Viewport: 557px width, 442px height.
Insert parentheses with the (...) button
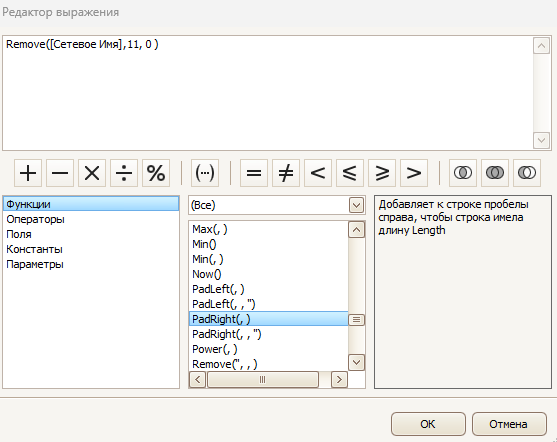(205, 173)
